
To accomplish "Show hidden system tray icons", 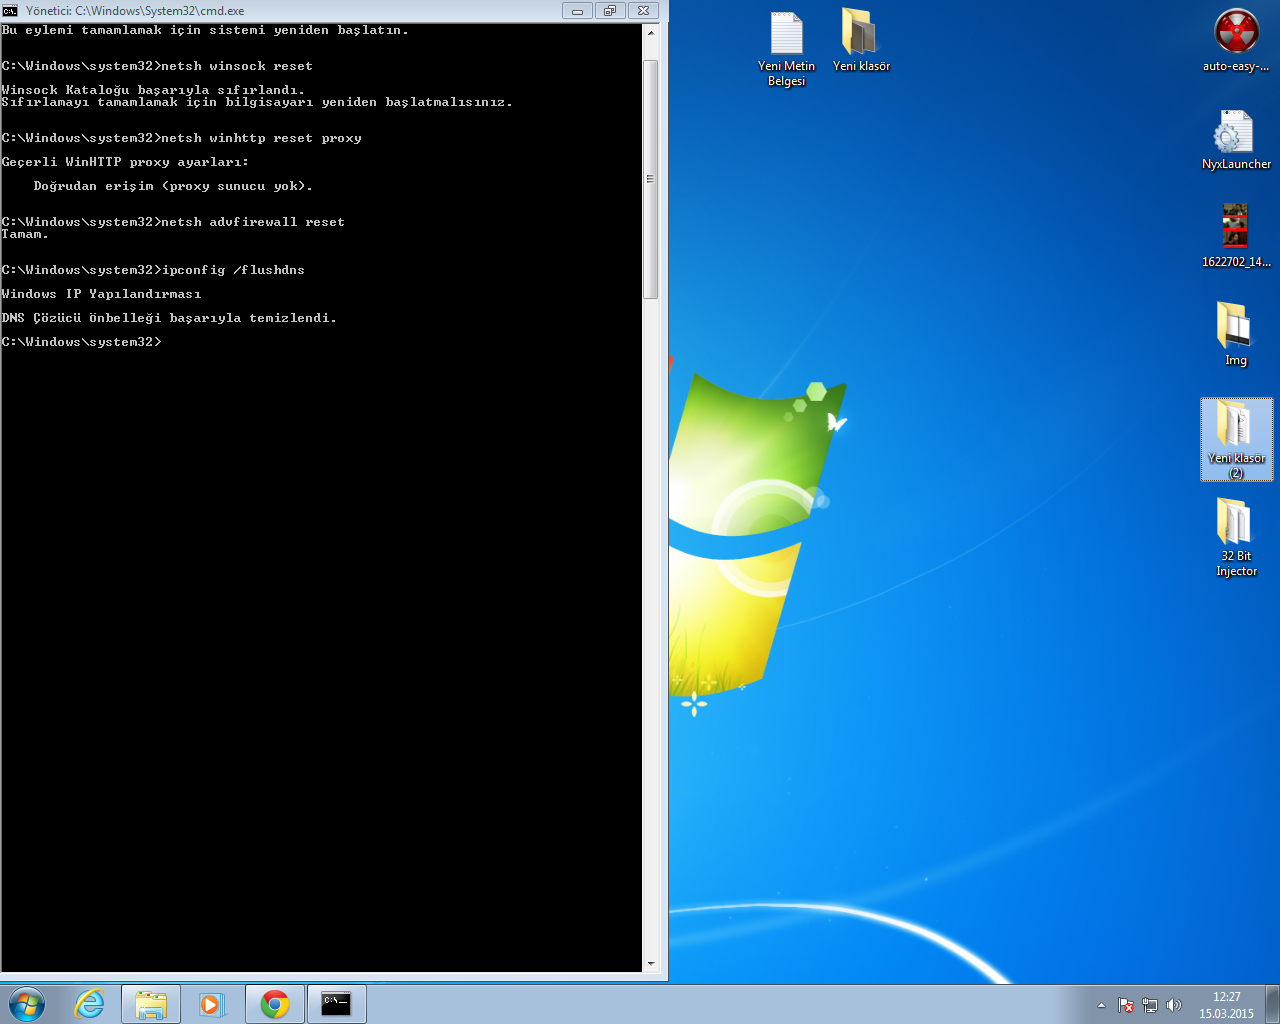I will coord(1102,1005).
